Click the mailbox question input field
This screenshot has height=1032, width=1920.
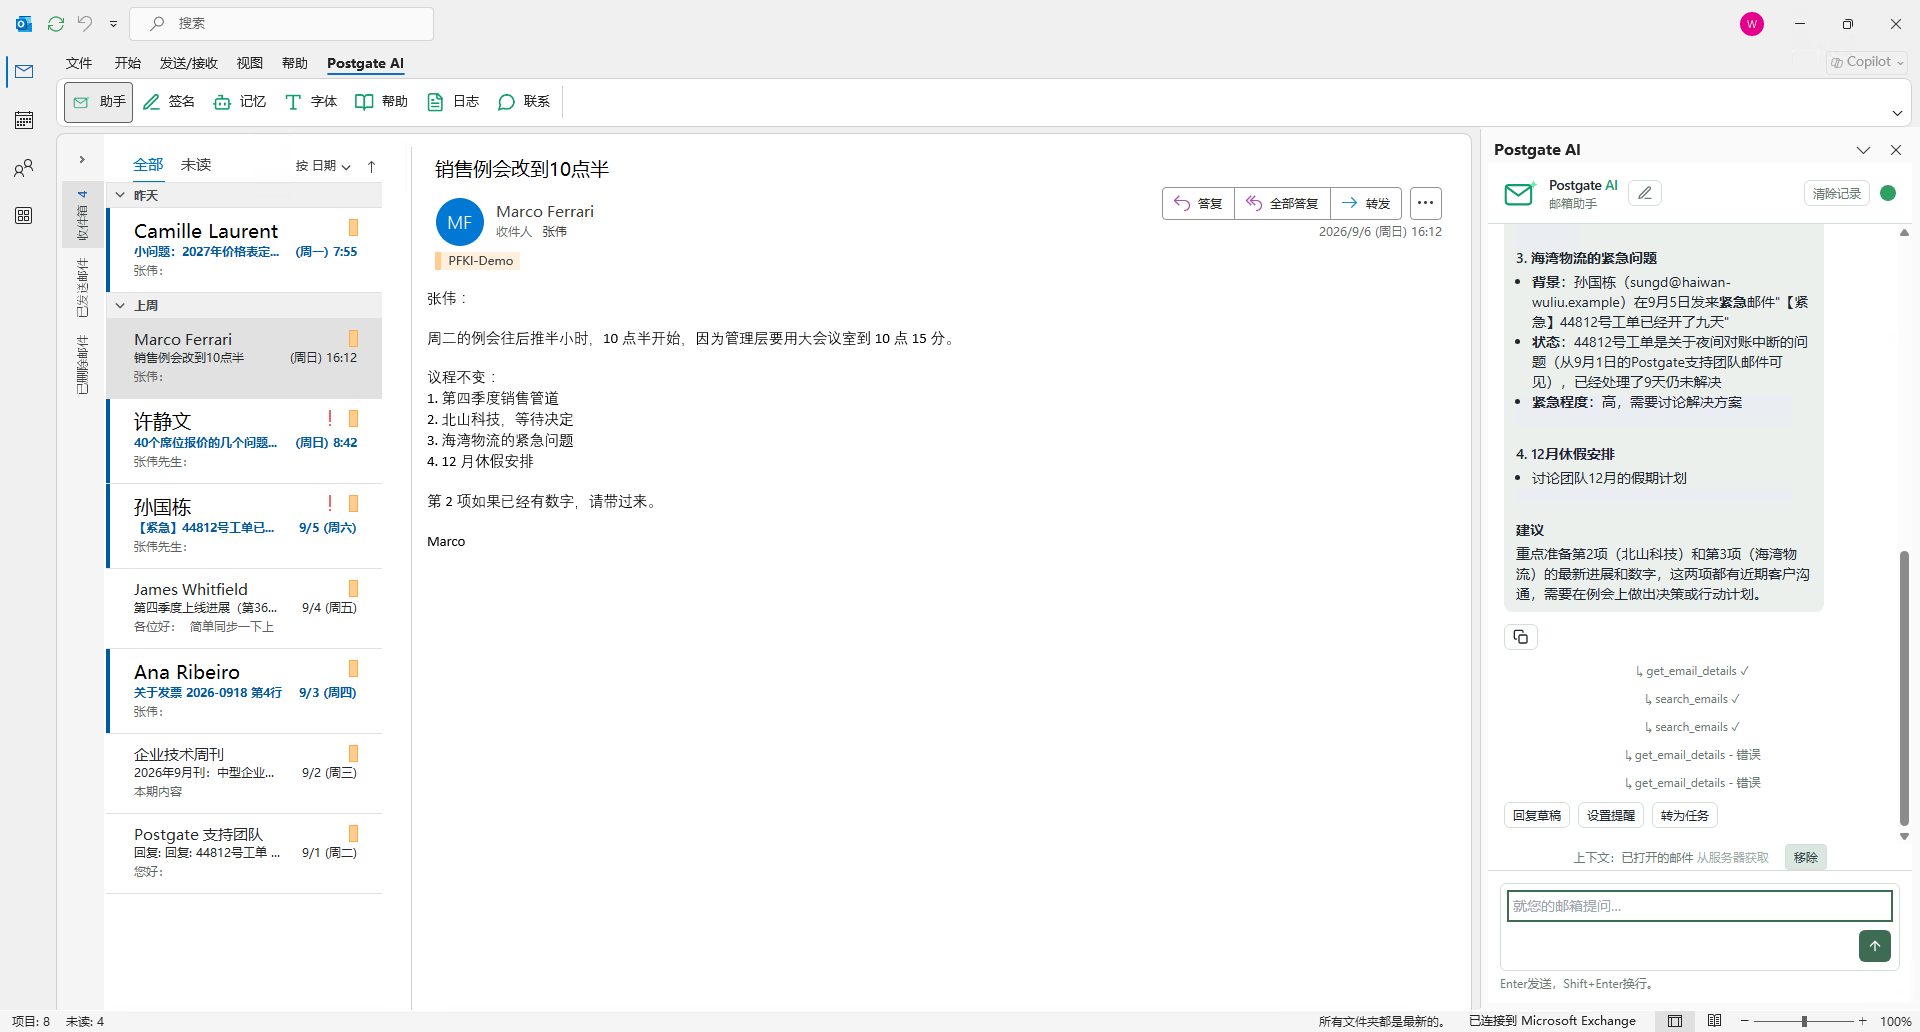[x=1699, y=906]
